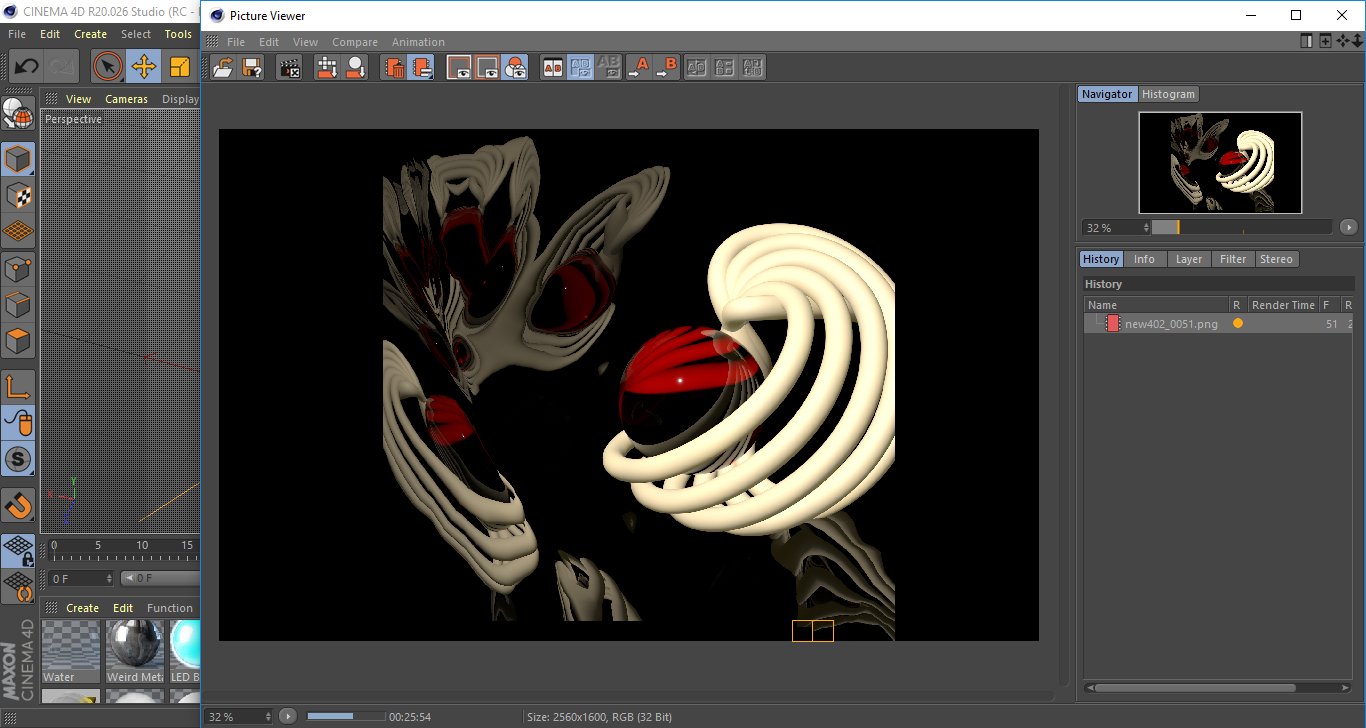The width and height of the screenshot is (1366, 728).
Task: Click the grid-with-arrow render icon
Action: [327, 67]
